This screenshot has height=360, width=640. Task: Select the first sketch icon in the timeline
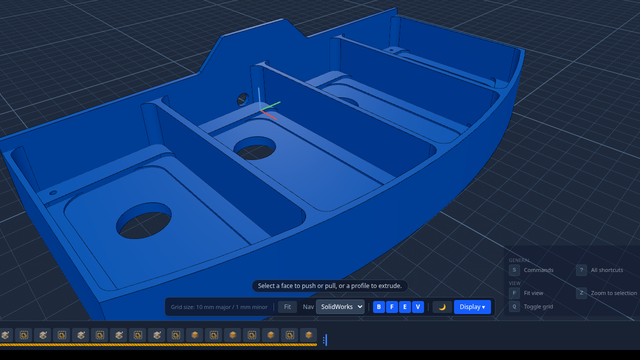click(x=24, y=335)
